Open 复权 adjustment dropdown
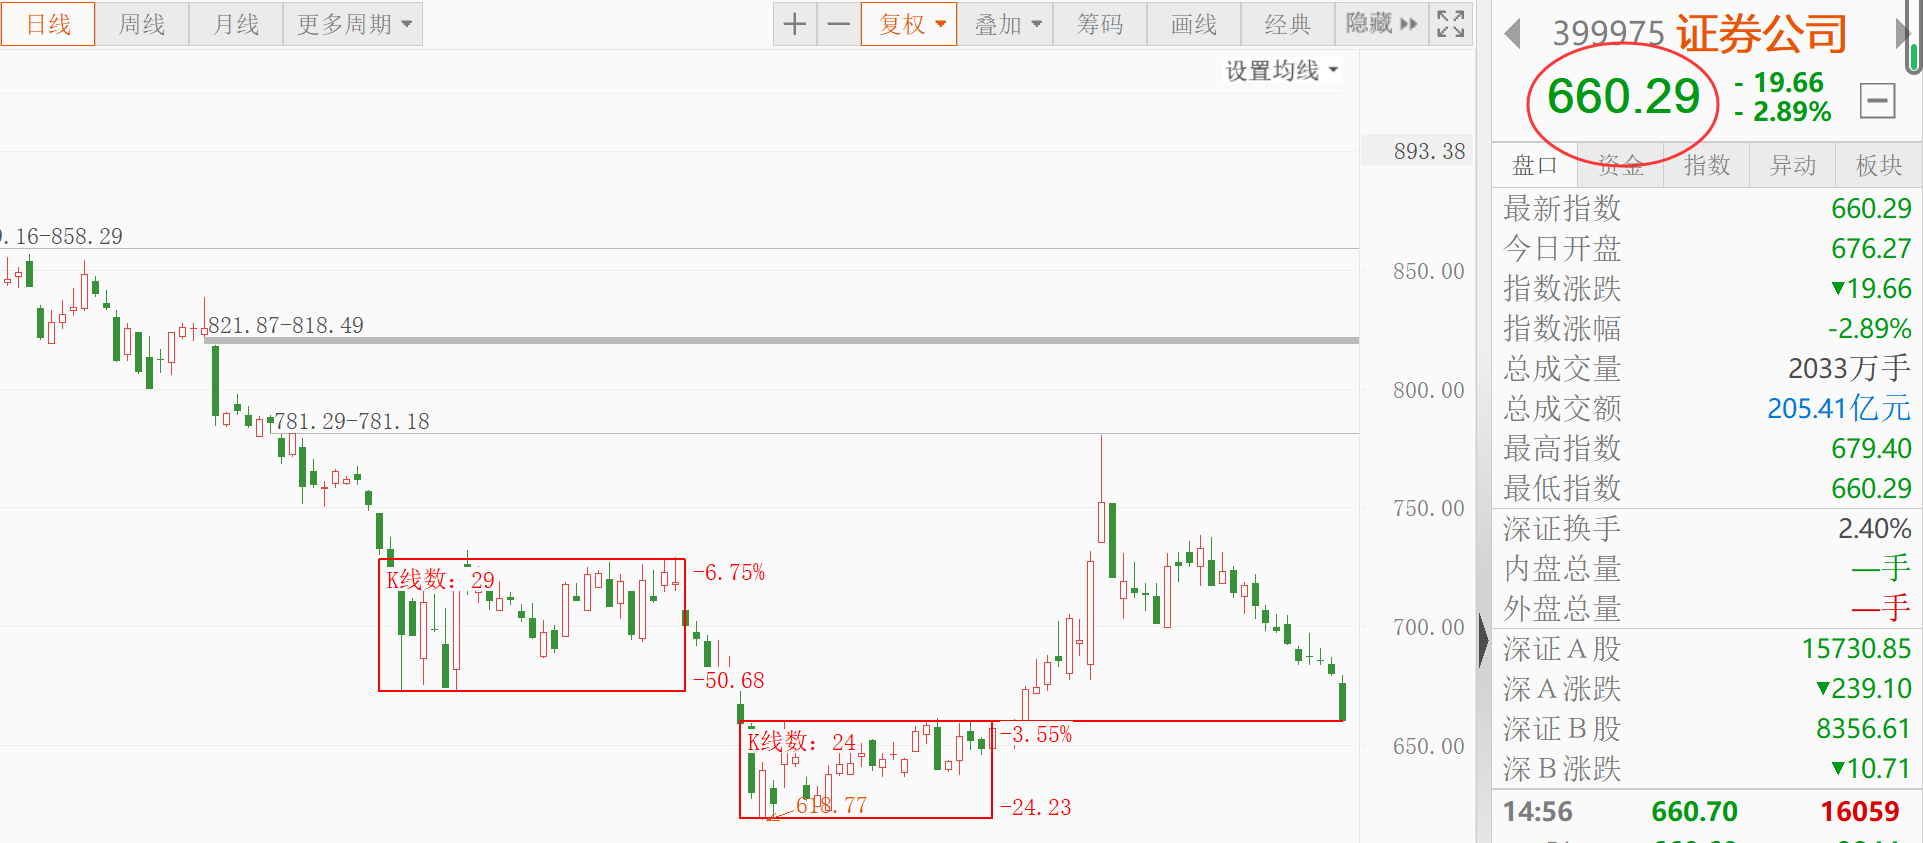 [911, 24]
